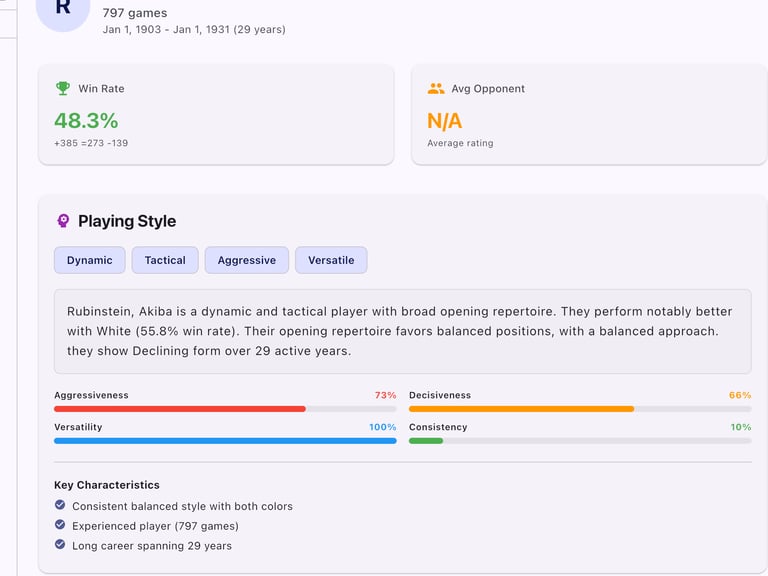Click the Rubinstein playing style description text
The width and height of the screenshot is (768, 576).
(x=402, y=331)
